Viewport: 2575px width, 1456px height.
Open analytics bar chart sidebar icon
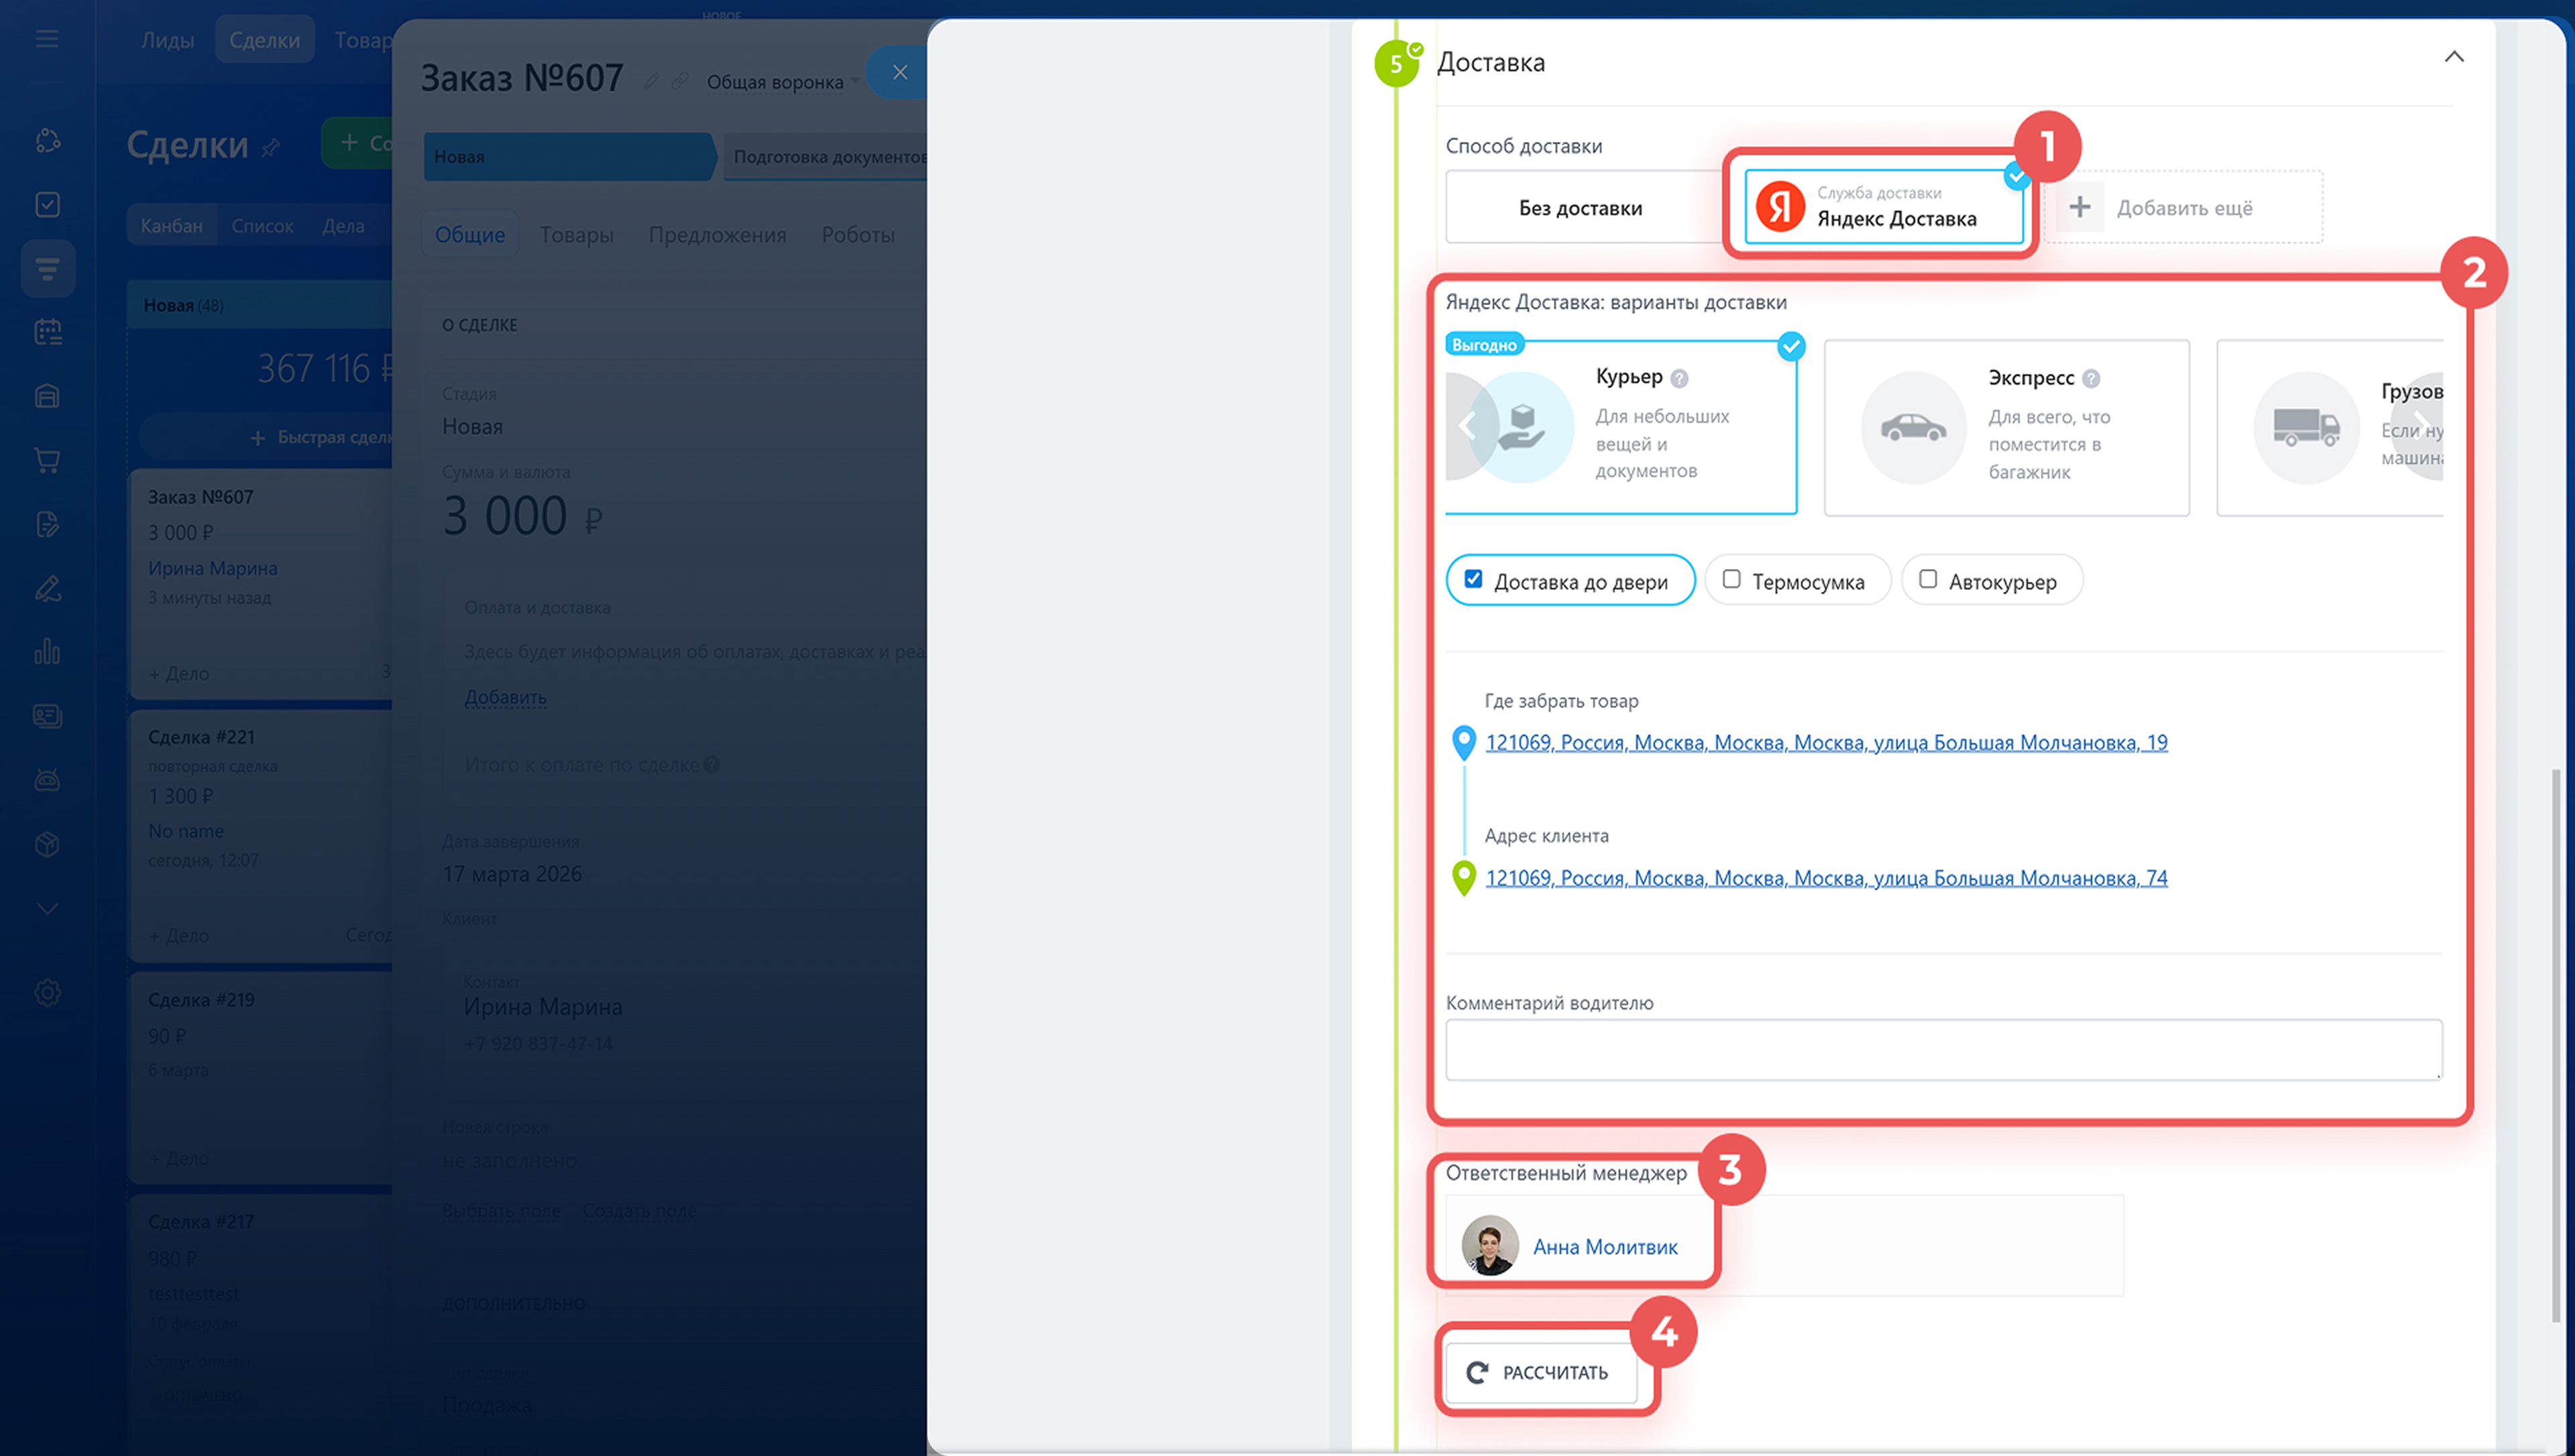47,652
